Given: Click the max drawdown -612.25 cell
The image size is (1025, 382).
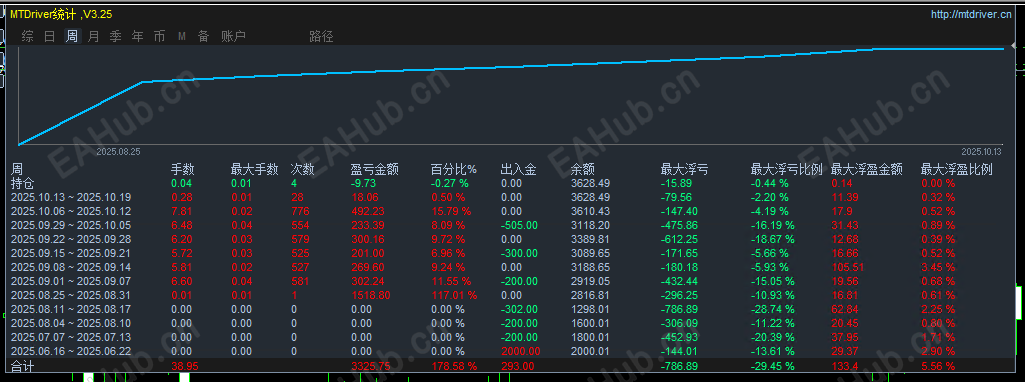Looking at the screenshot, I should (679, 239).
